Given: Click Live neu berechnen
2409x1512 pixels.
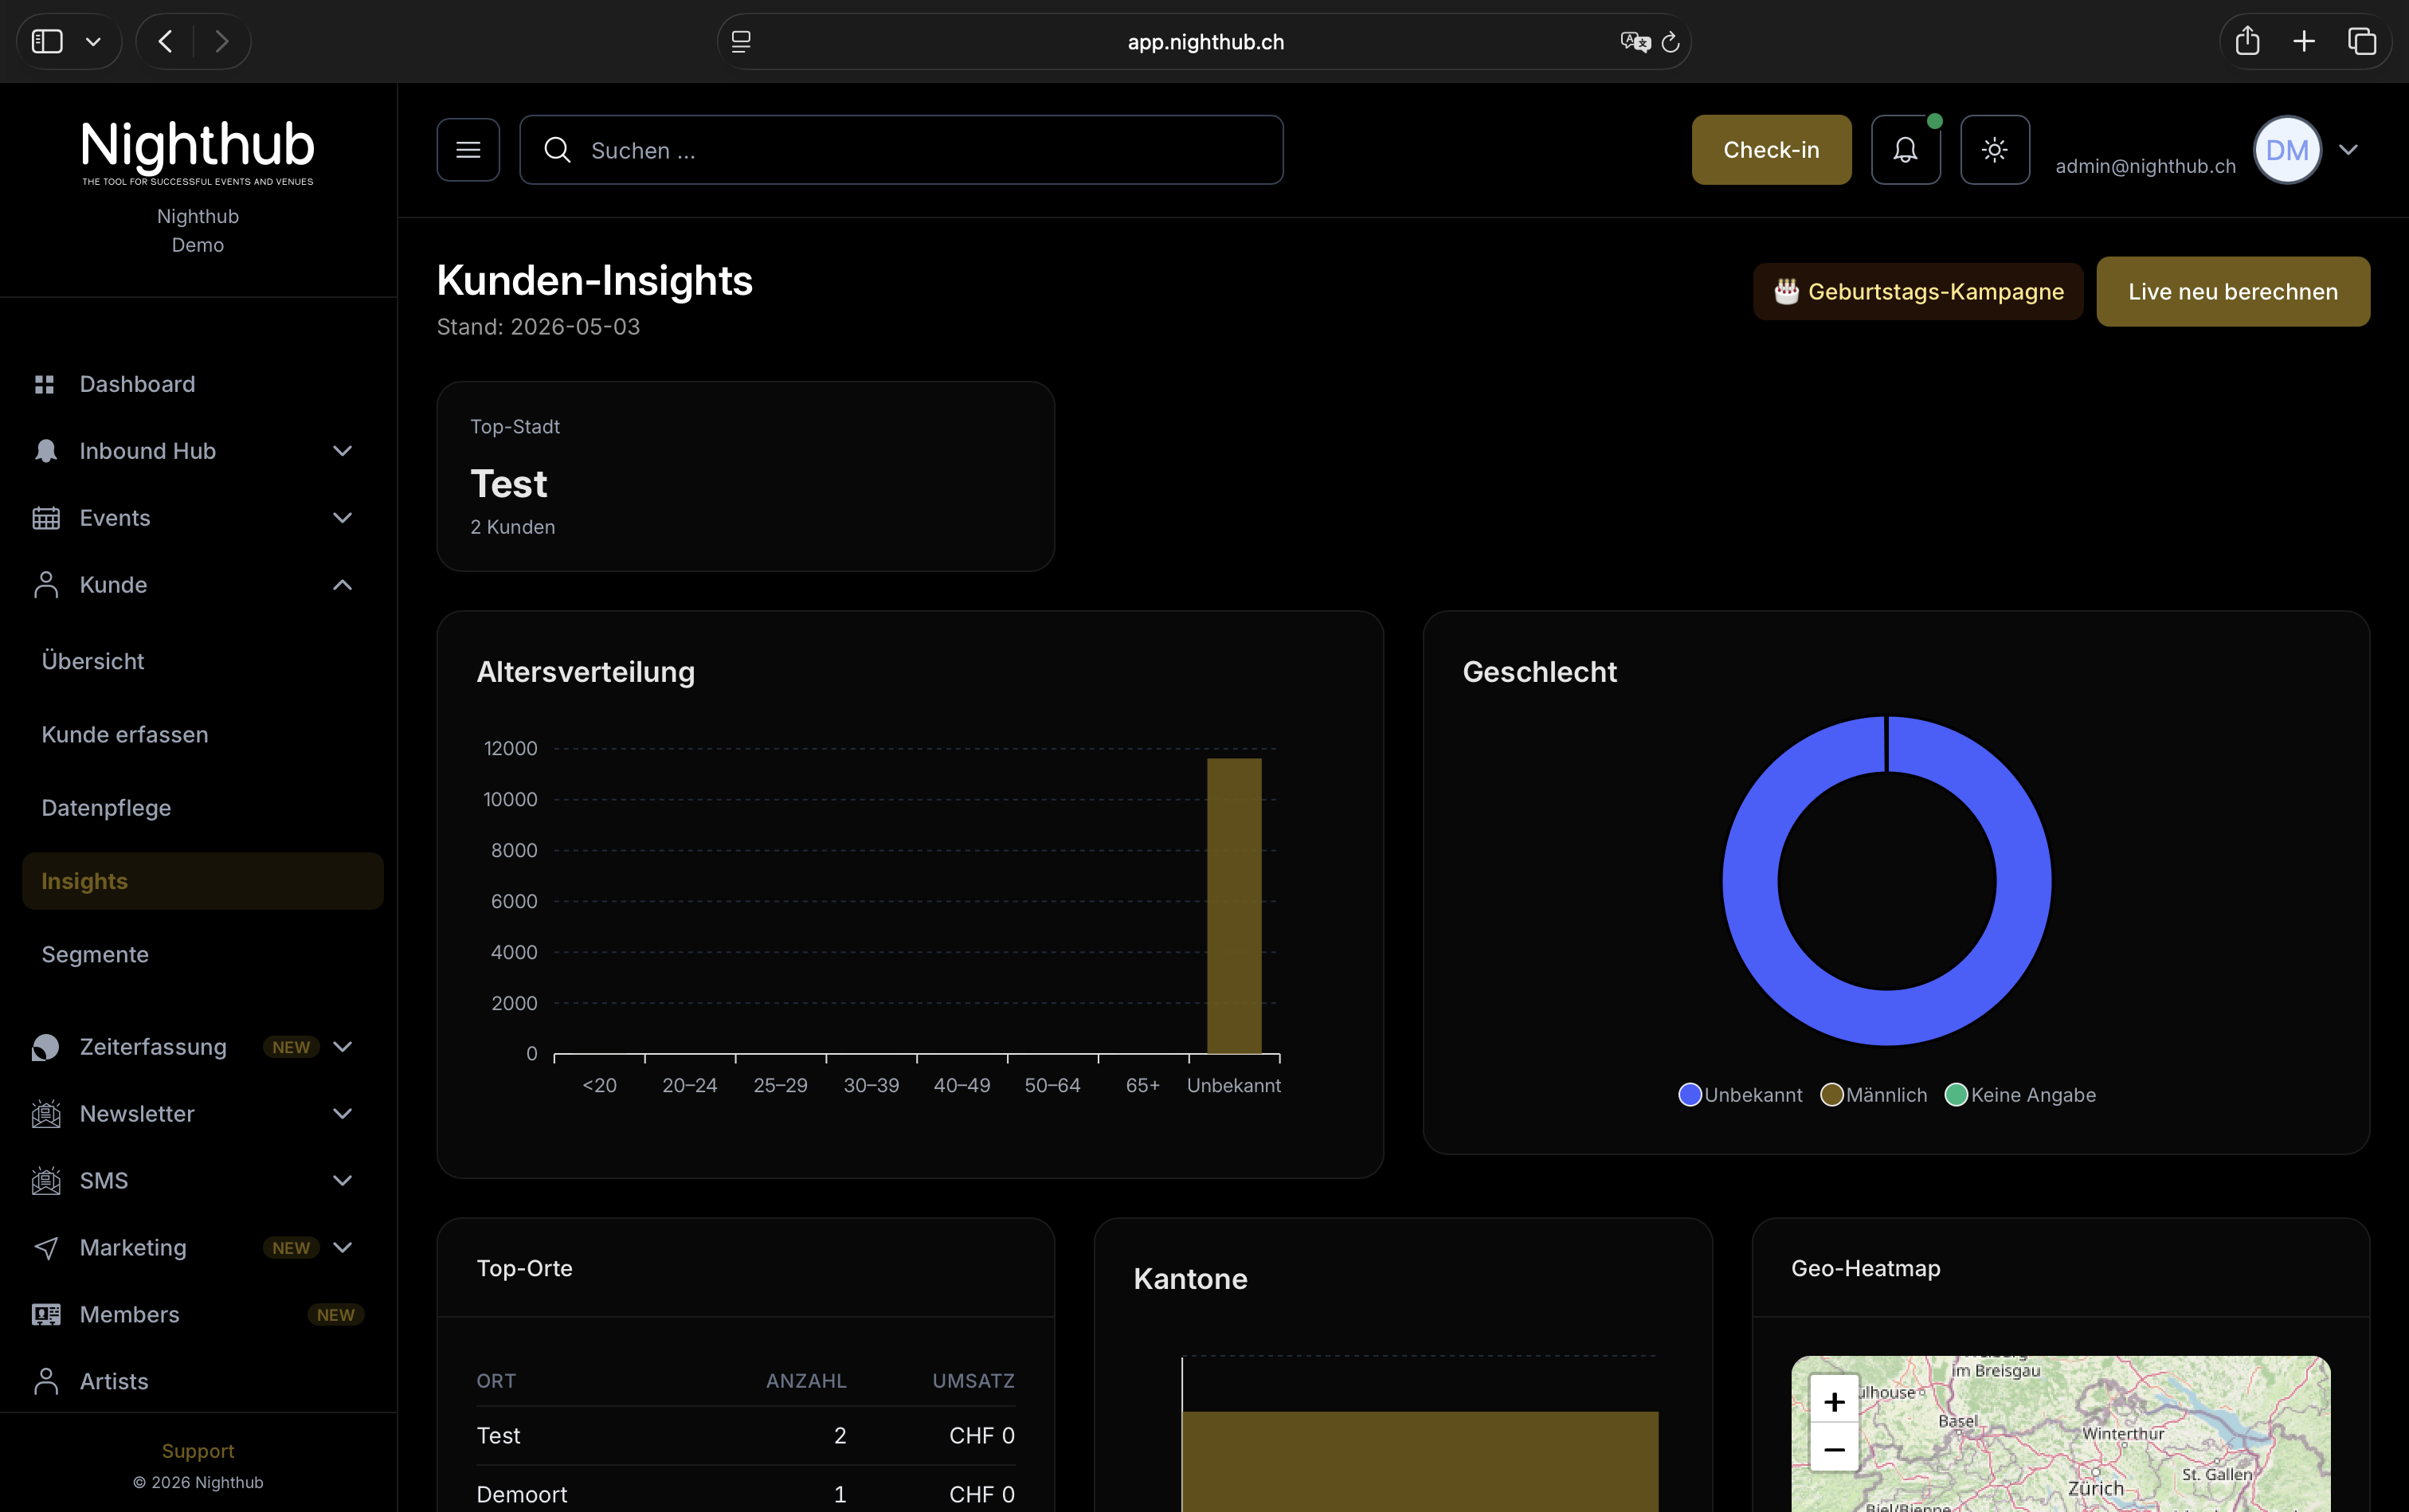Looking at the screenshot, I should pos(2232,291).
